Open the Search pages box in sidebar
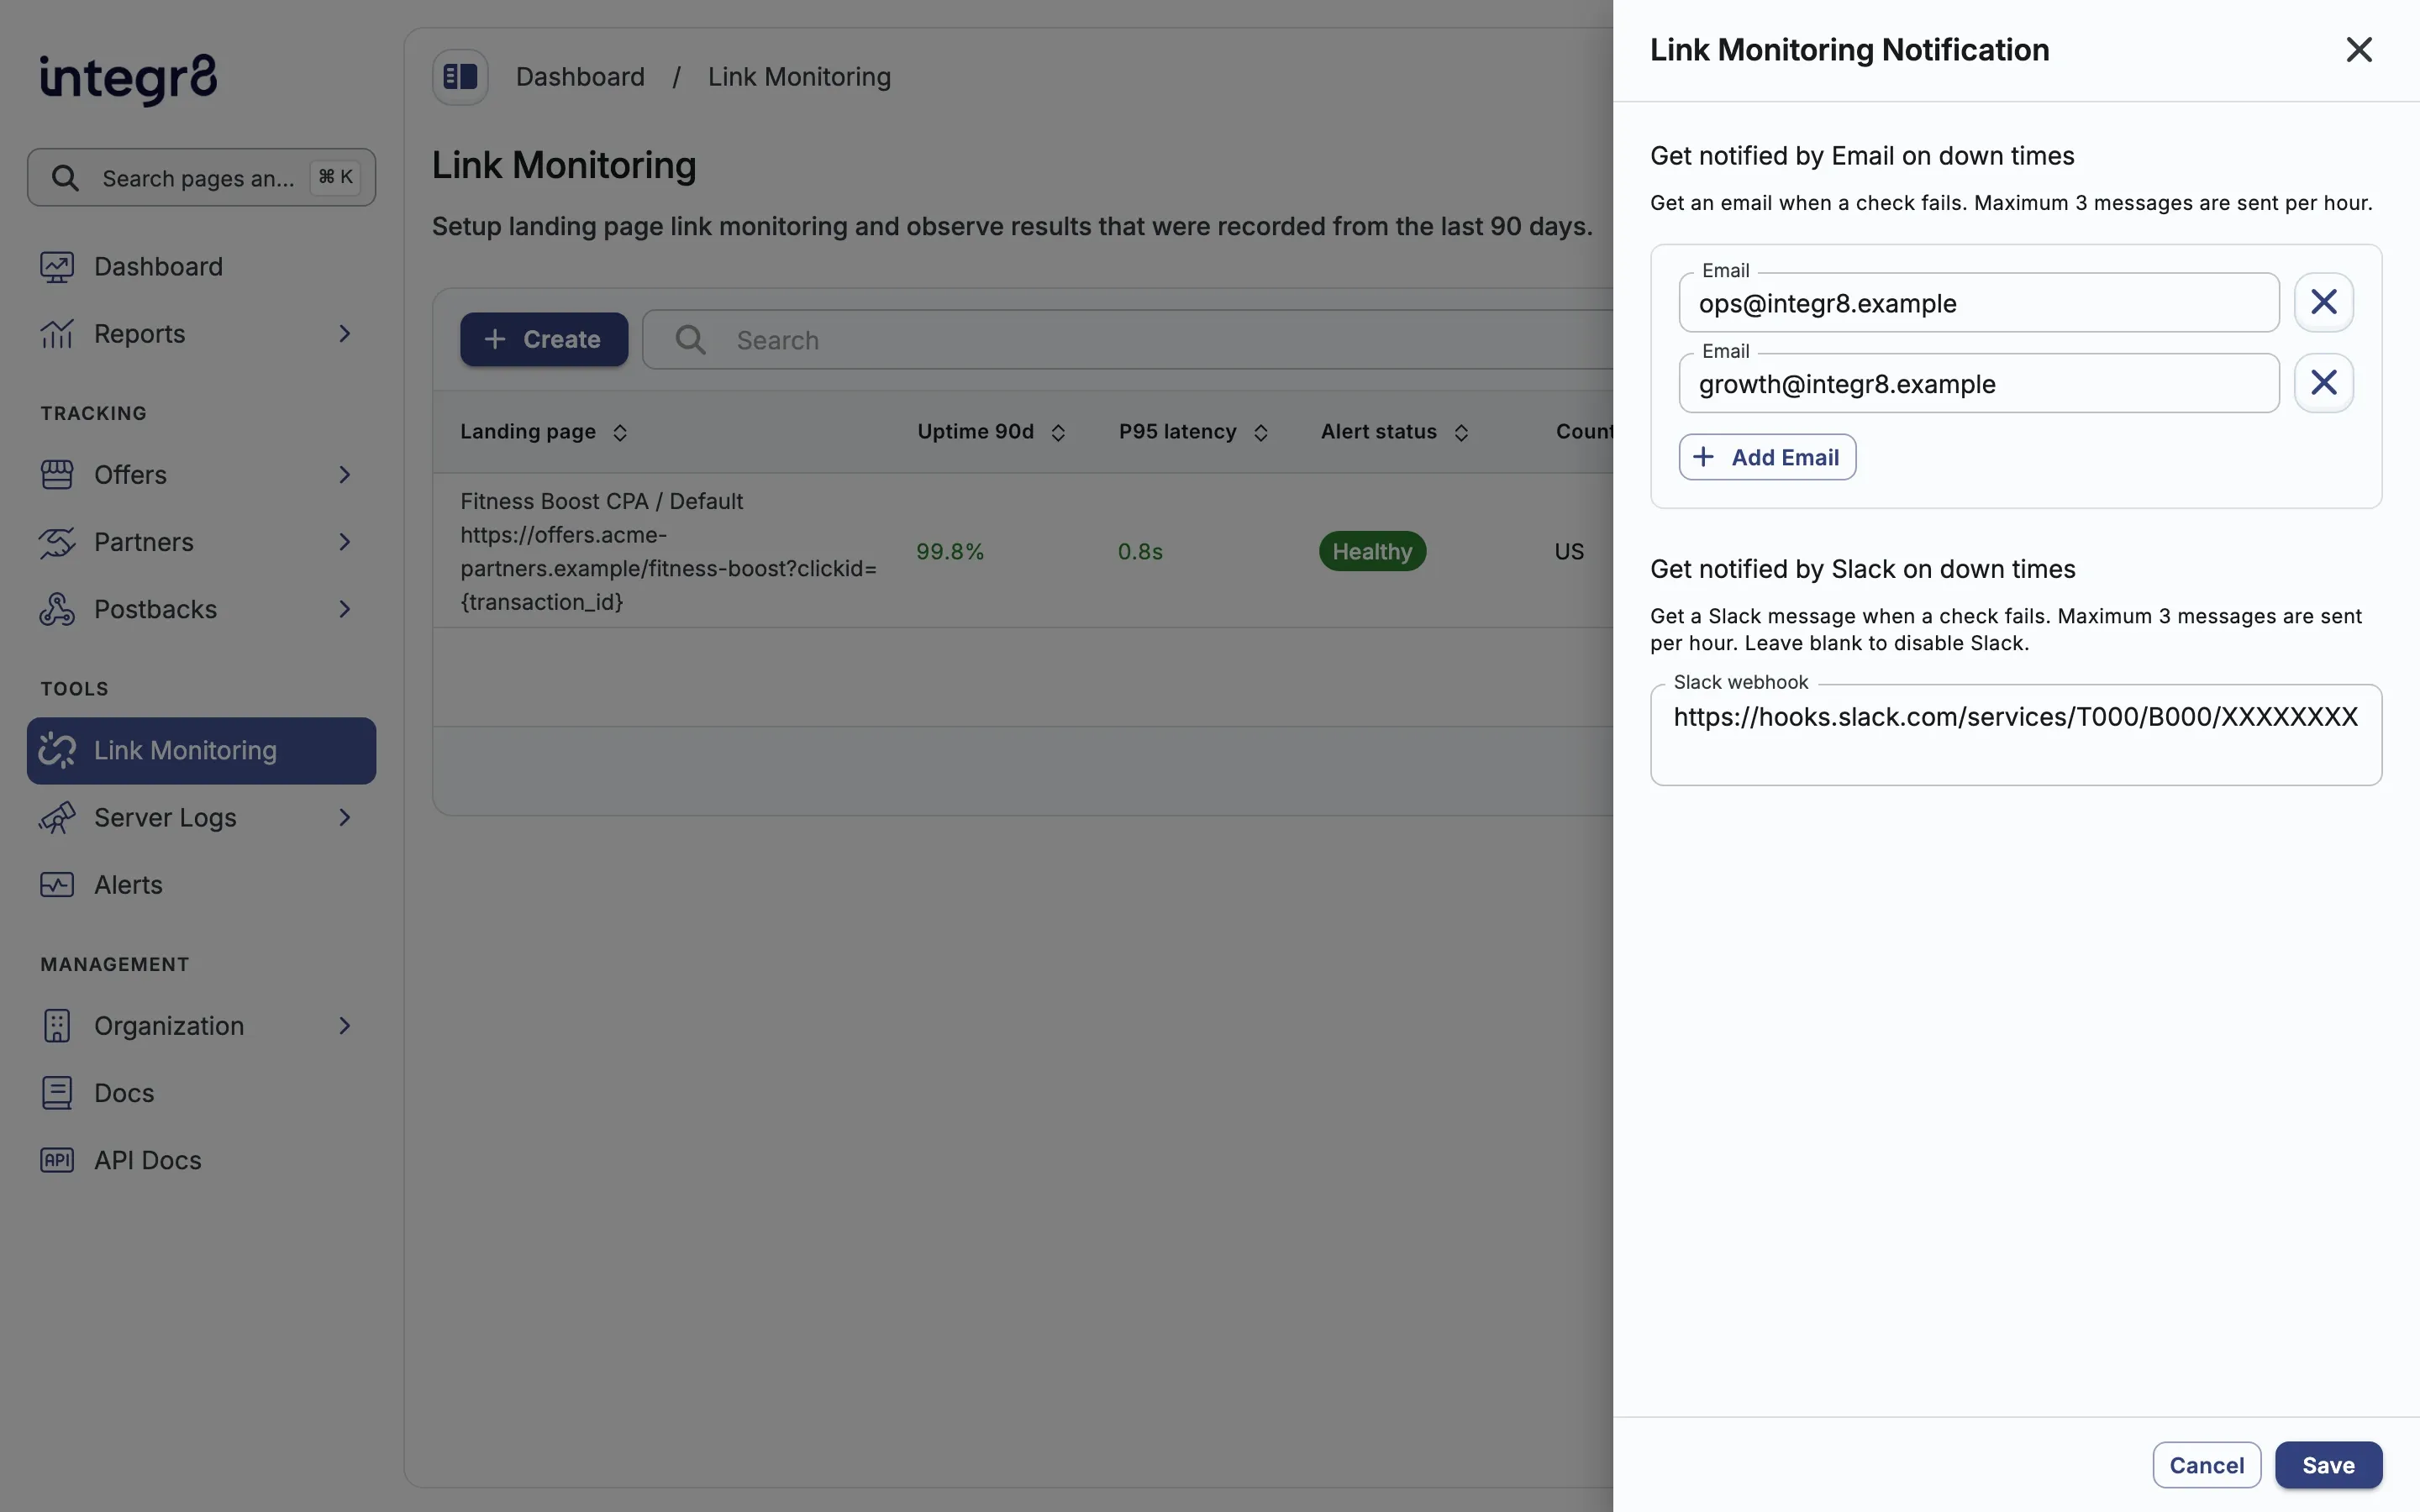 coord(201,178)
